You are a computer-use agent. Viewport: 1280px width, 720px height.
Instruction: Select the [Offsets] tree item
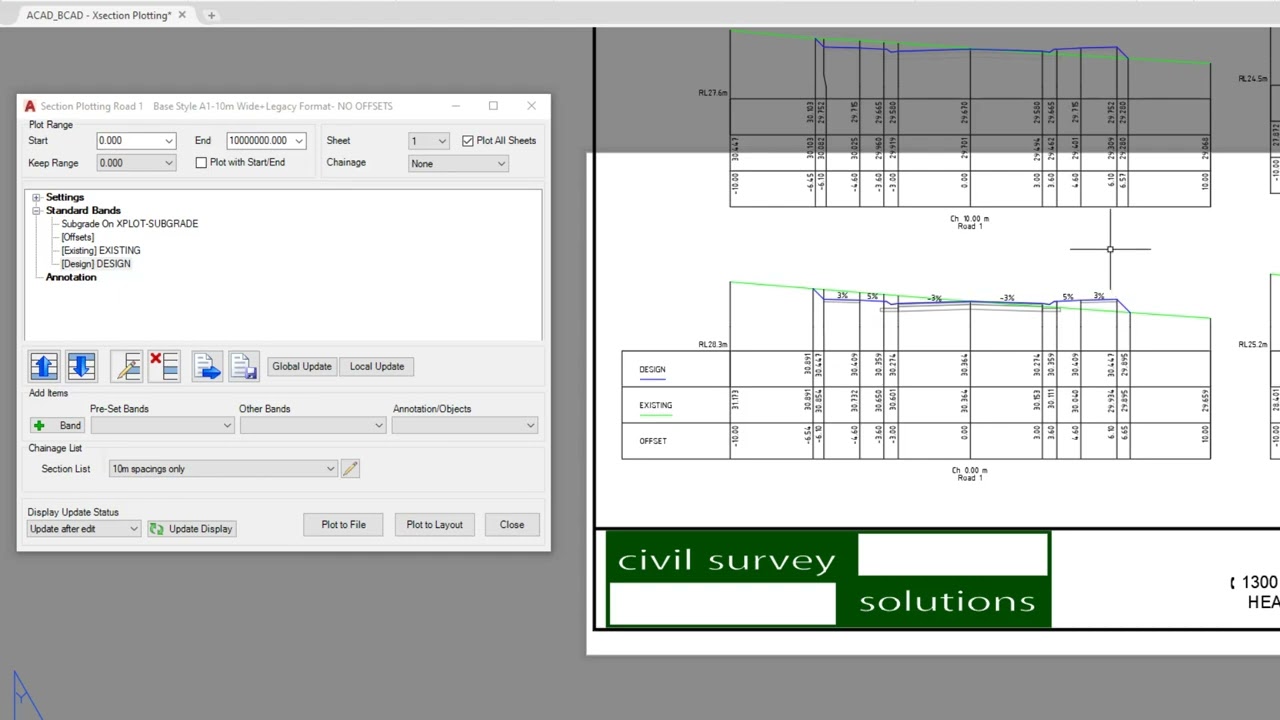coord(78,237)
